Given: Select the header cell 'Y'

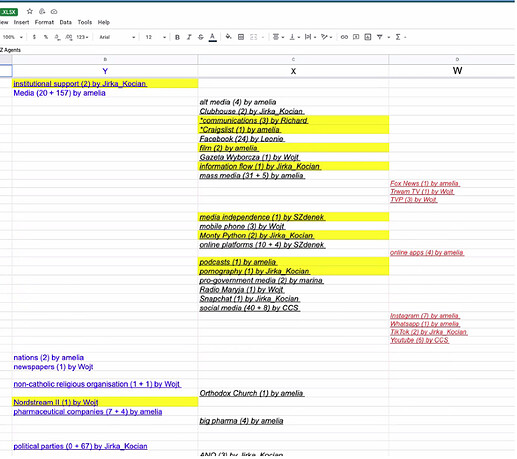Looking at the screenshot, I should click(105, 71).
